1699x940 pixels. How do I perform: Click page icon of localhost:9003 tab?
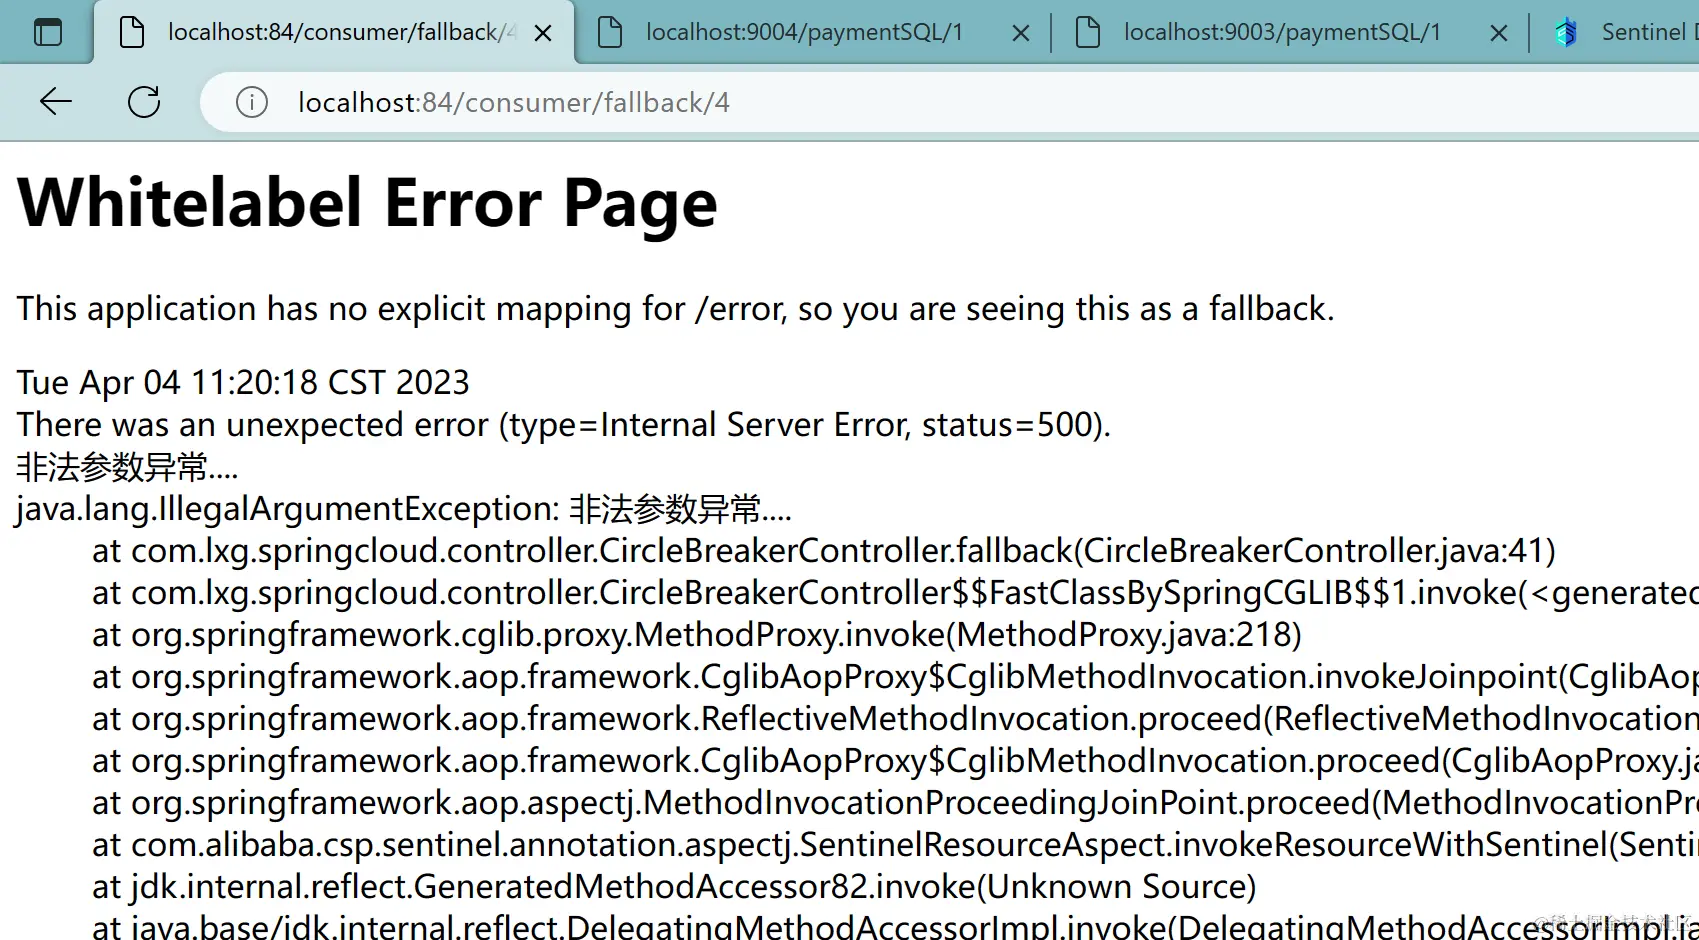coord(1088,32)
